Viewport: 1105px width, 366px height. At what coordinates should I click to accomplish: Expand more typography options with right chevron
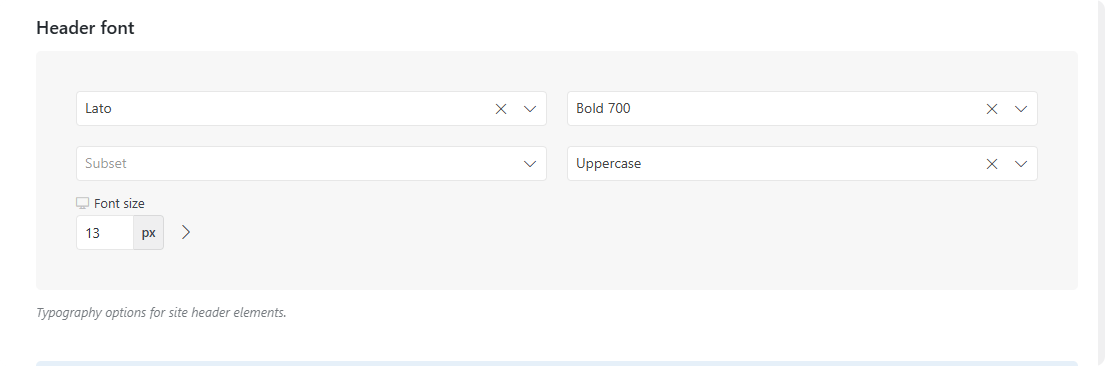[186, 232]
